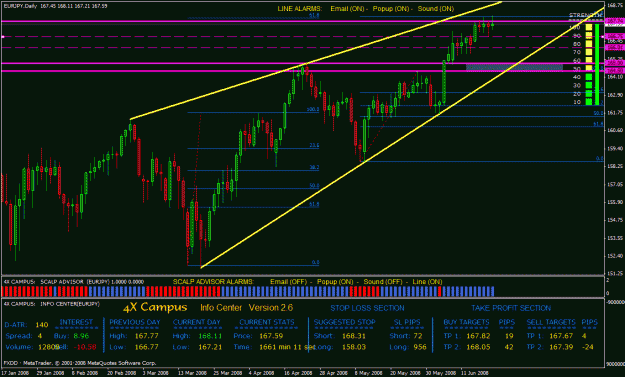Click current day high value 168.11
The height and width of the screenshot is (377, 625).
210,336
